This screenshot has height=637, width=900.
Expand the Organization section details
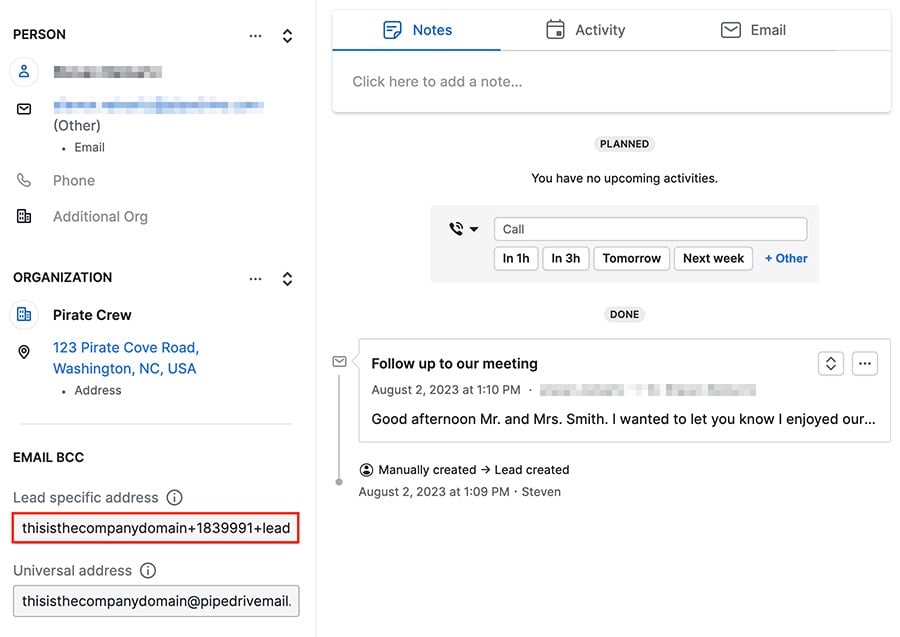click(287, 279)
